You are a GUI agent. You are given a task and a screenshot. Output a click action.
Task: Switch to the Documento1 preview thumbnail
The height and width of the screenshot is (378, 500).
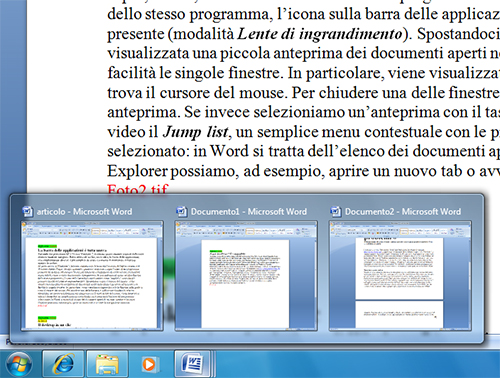click(246, 276)
